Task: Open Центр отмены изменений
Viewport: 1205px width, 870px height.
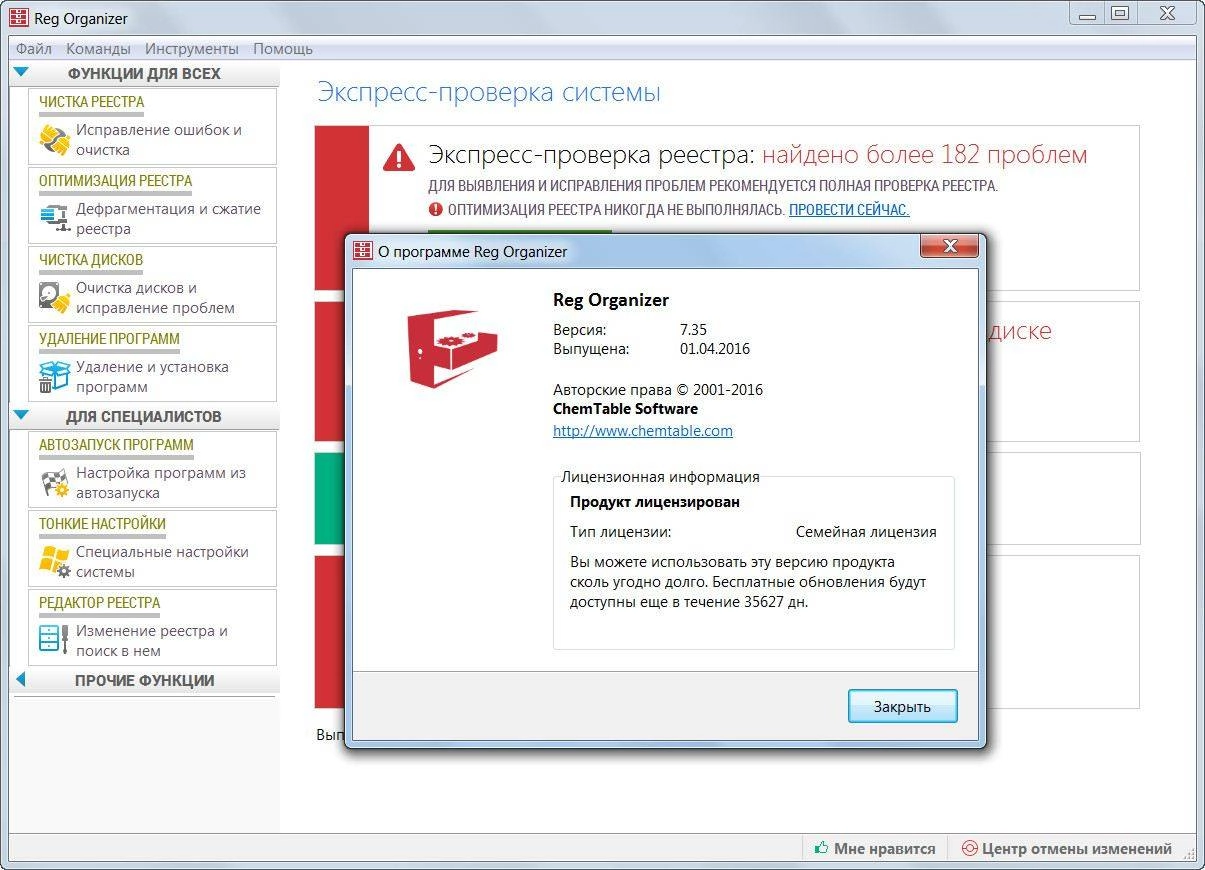Action: [x=1066, y=848]
